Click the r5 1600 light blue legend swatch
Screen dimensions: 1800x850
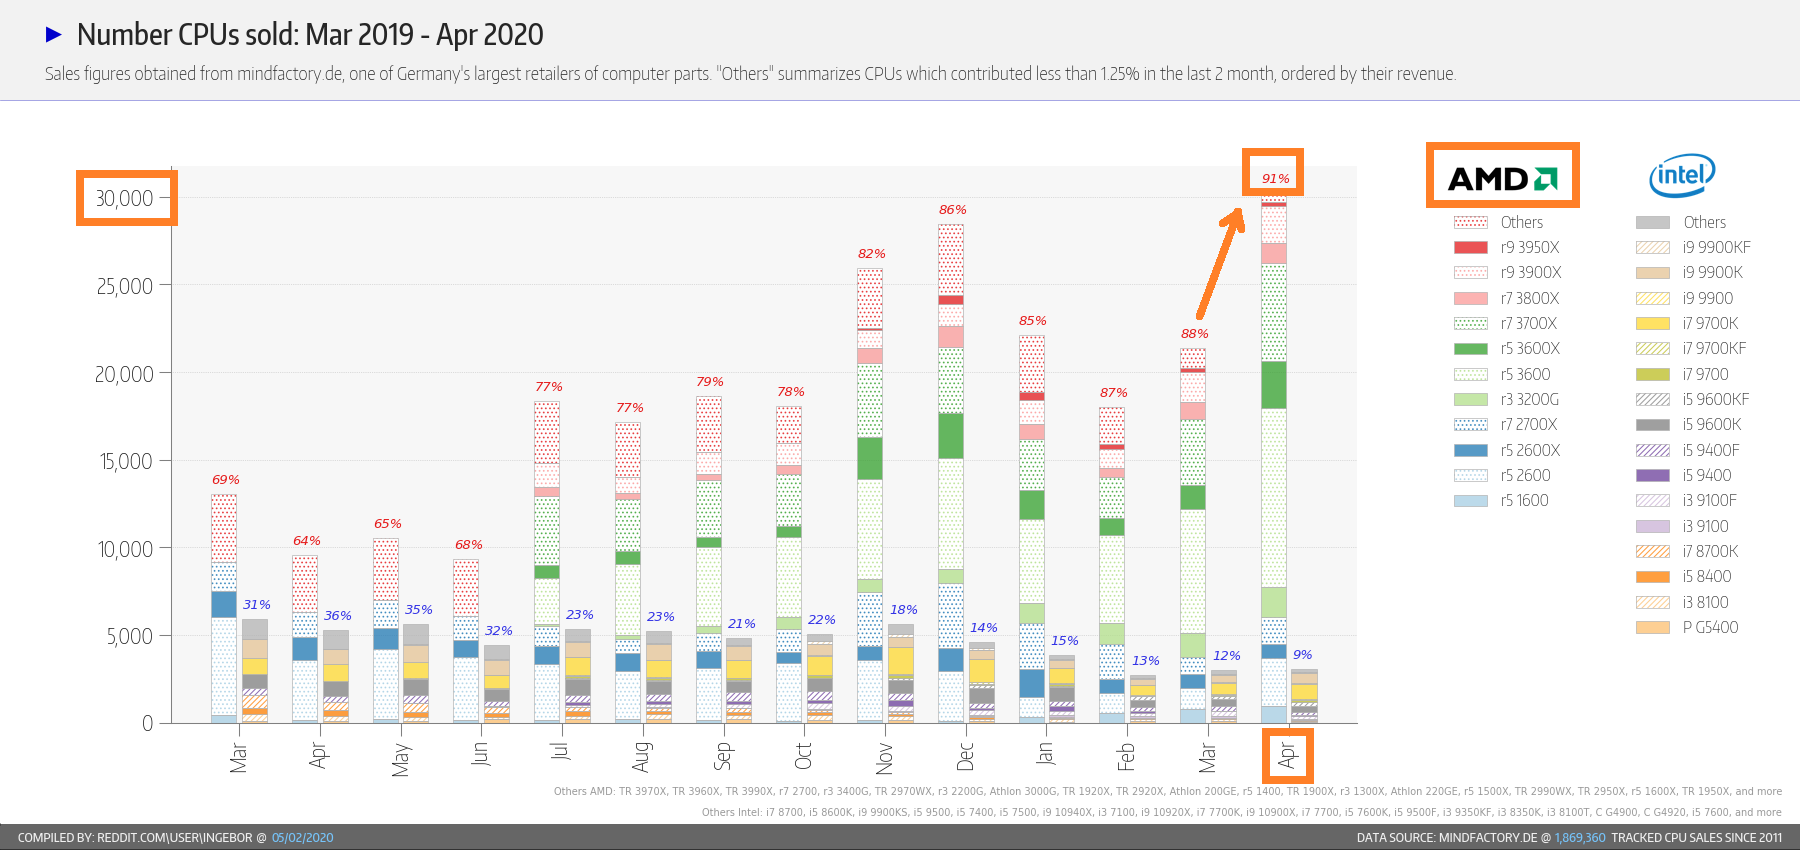coord(1471,501)
